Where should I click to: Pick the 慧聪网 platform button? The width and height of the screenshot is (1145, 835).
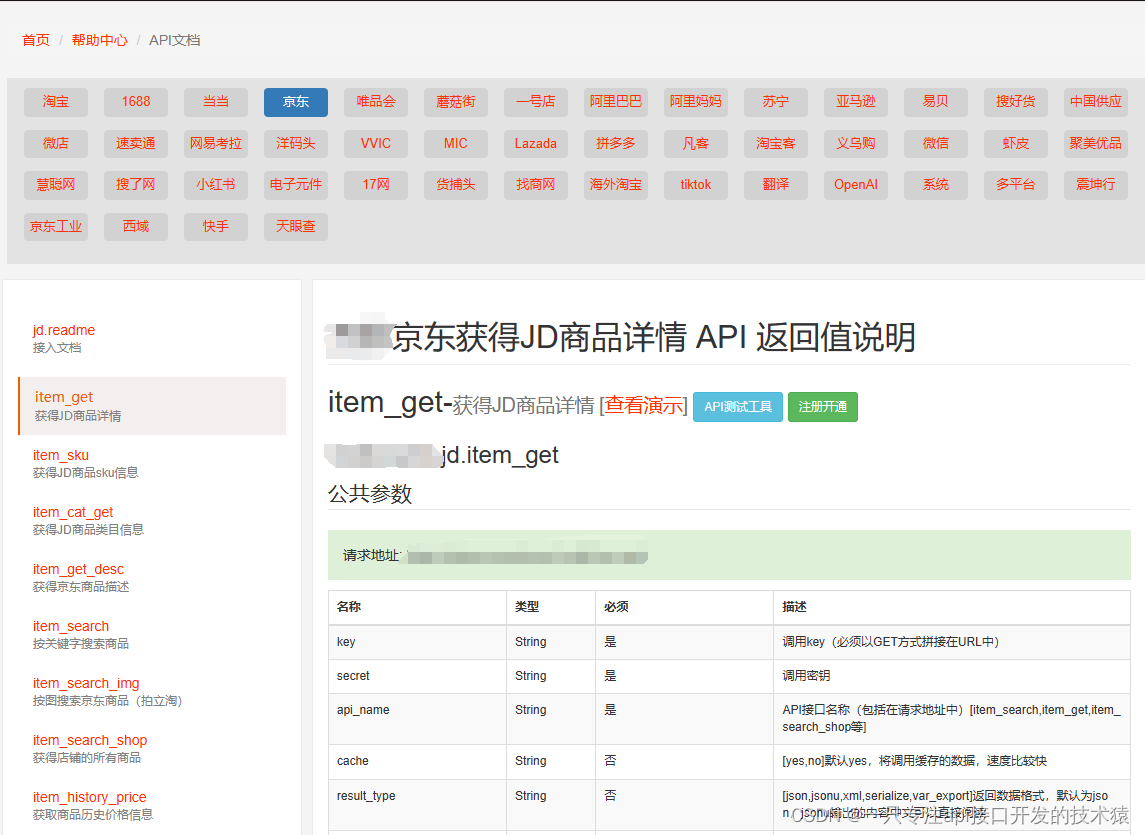pyautogui.click(x=55, y=185)
